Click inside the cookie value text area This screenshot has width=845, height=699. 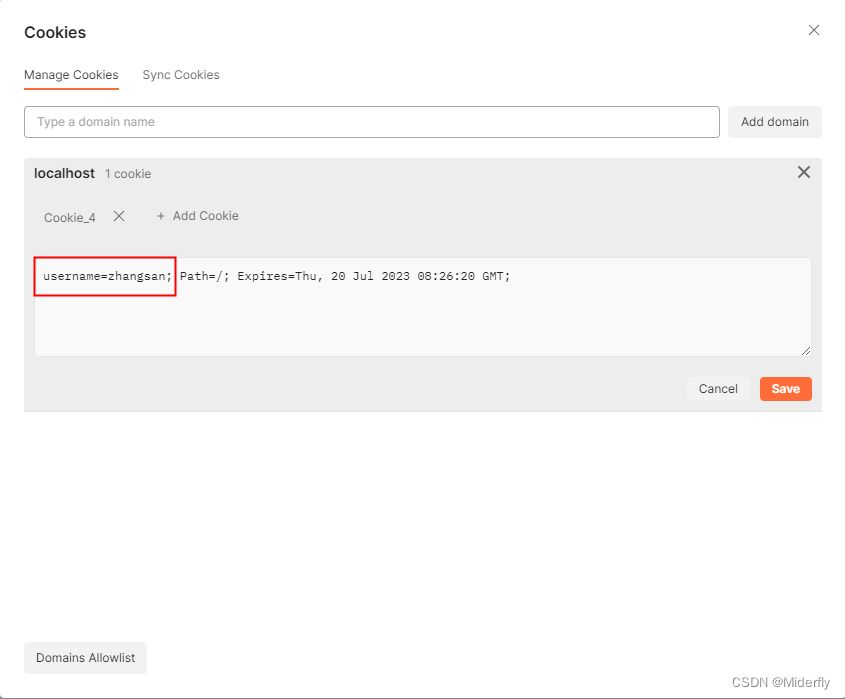pyautogui.click(x=422, y=307)
